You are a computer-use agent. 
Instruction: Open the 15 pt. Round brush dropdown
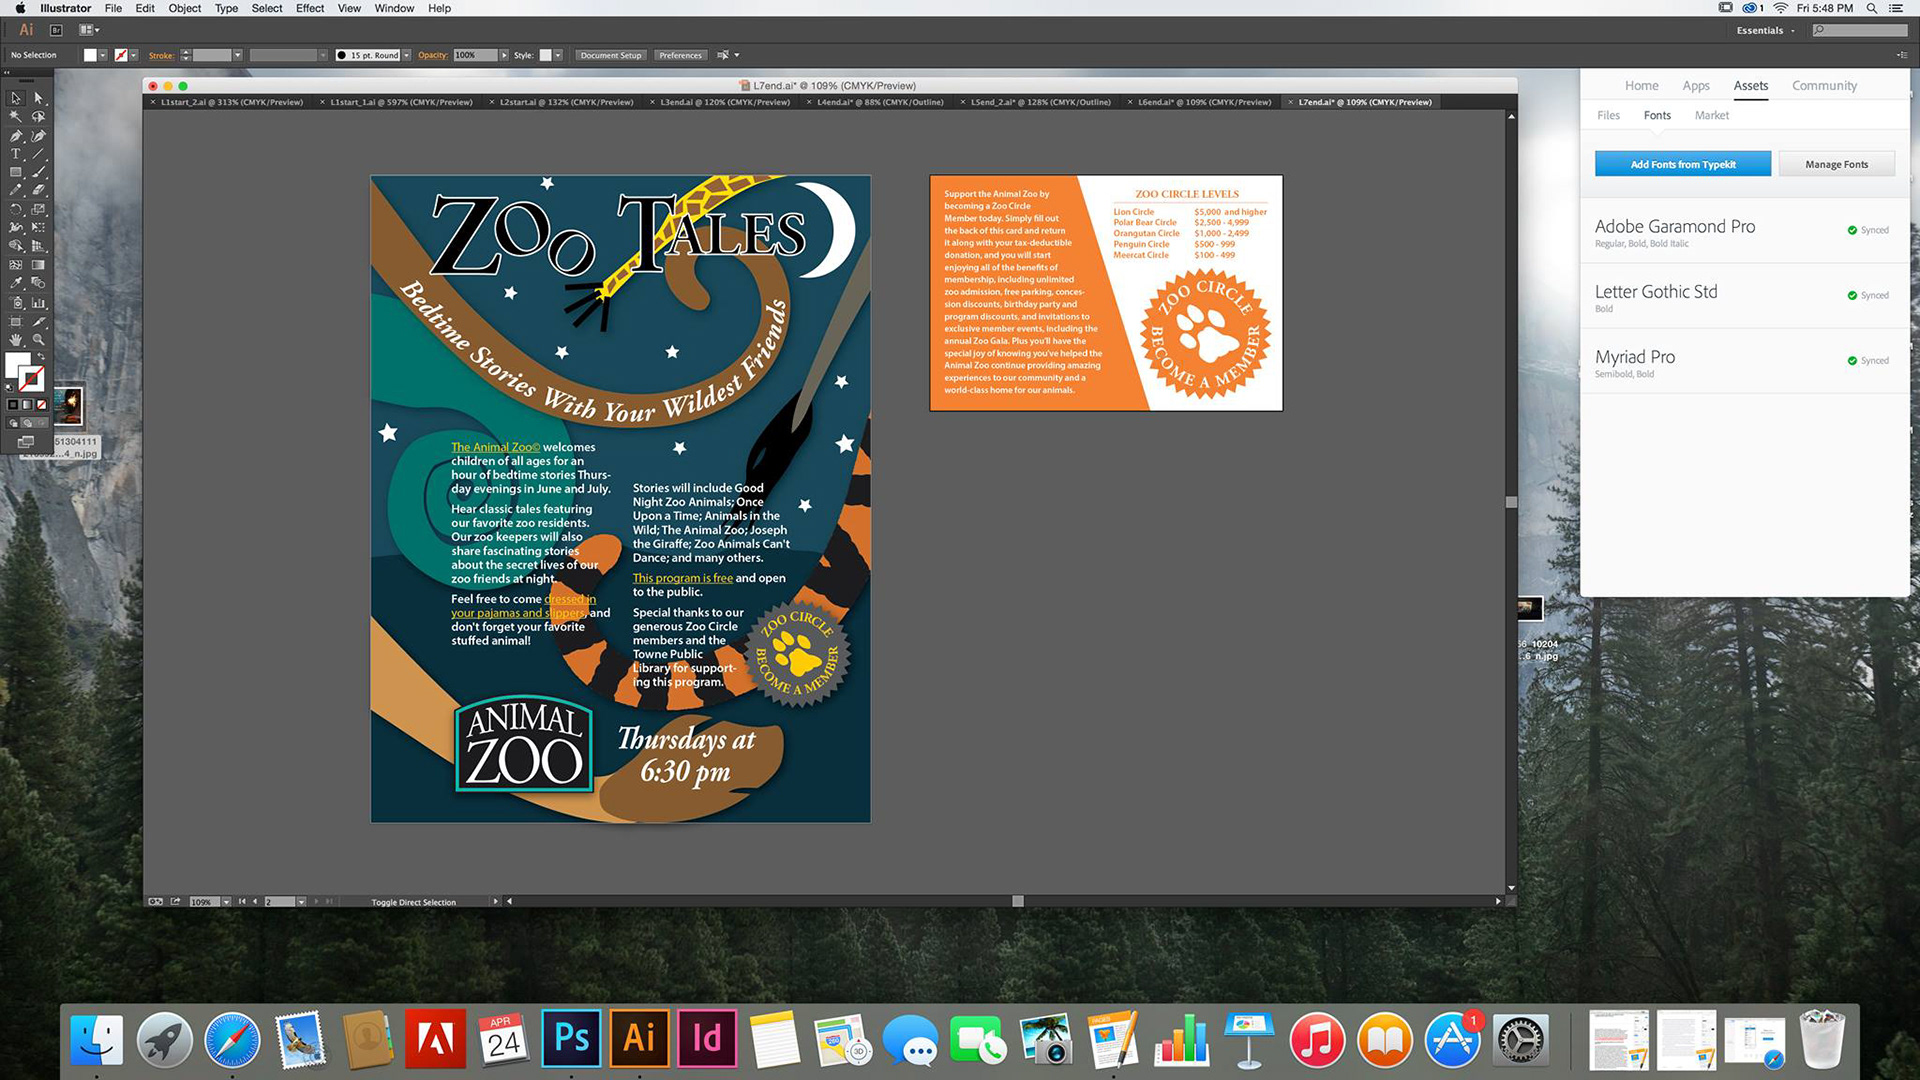(x=406, y=56)
